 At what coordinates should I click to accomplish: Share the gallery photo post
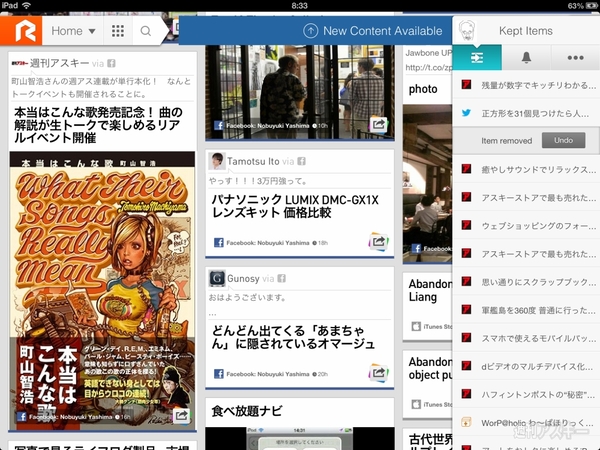[x=378, y=124]
